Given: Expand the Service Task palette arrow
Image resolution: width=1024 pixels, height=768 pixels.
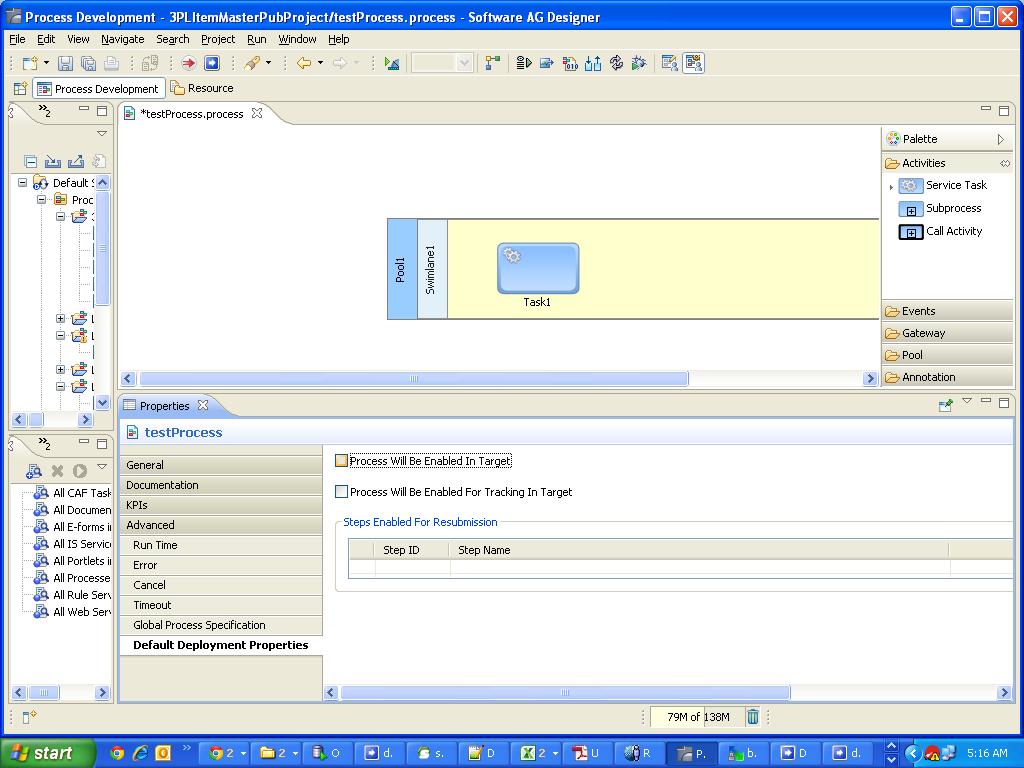Looking at the screenshot, I should 891,187.
